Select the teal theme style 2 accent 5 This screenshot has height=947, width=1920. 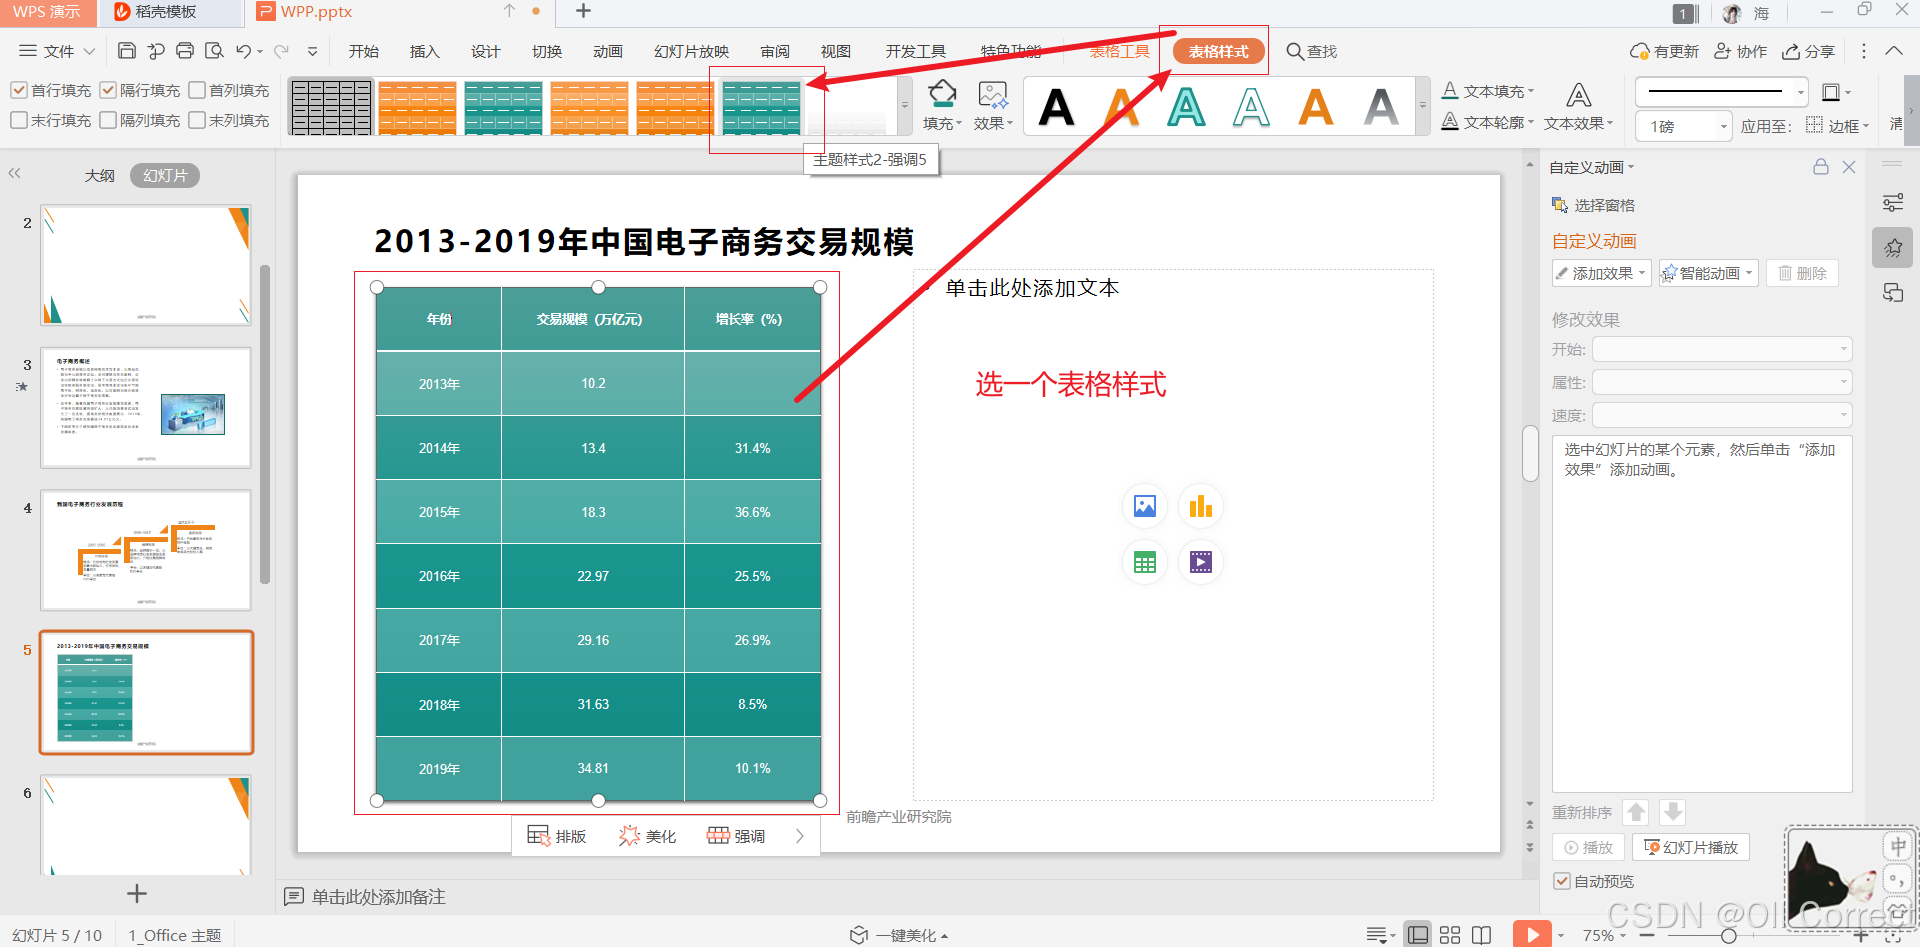762,107
